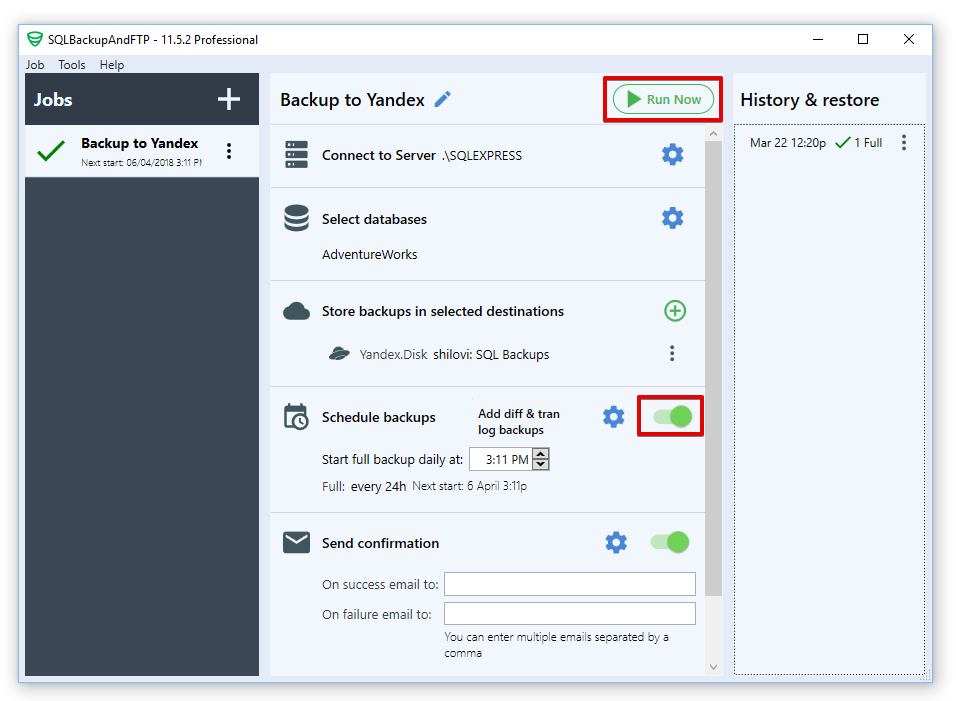Click the Yandex.Disk saucer icon

click(340, 354)
